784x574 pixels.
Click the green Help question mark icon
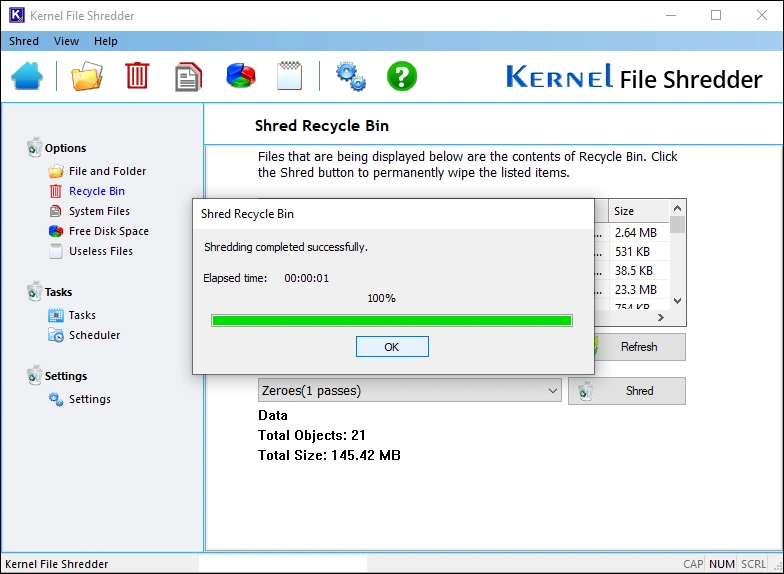pos(402,76)
